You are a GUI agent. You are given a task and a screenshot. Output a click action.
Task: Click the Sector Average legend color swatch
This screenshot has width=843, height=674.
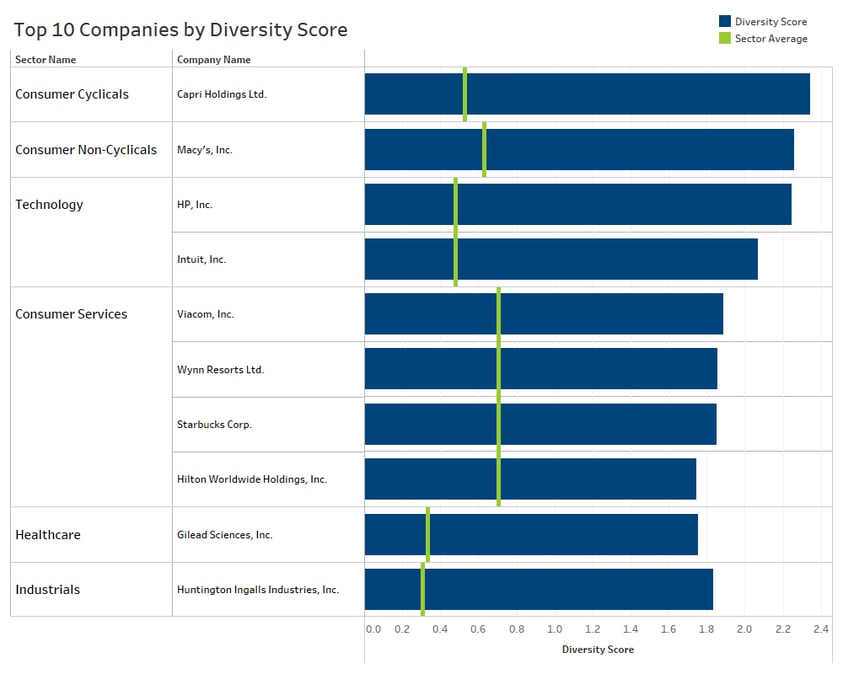pos(725,38)
